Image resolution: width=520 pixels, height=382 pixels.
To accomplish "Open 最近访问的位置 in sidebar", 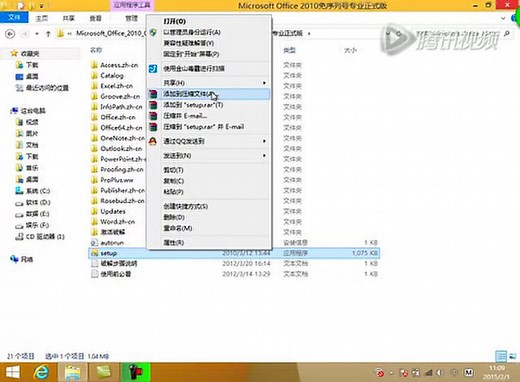I will [x=47, y=88].
